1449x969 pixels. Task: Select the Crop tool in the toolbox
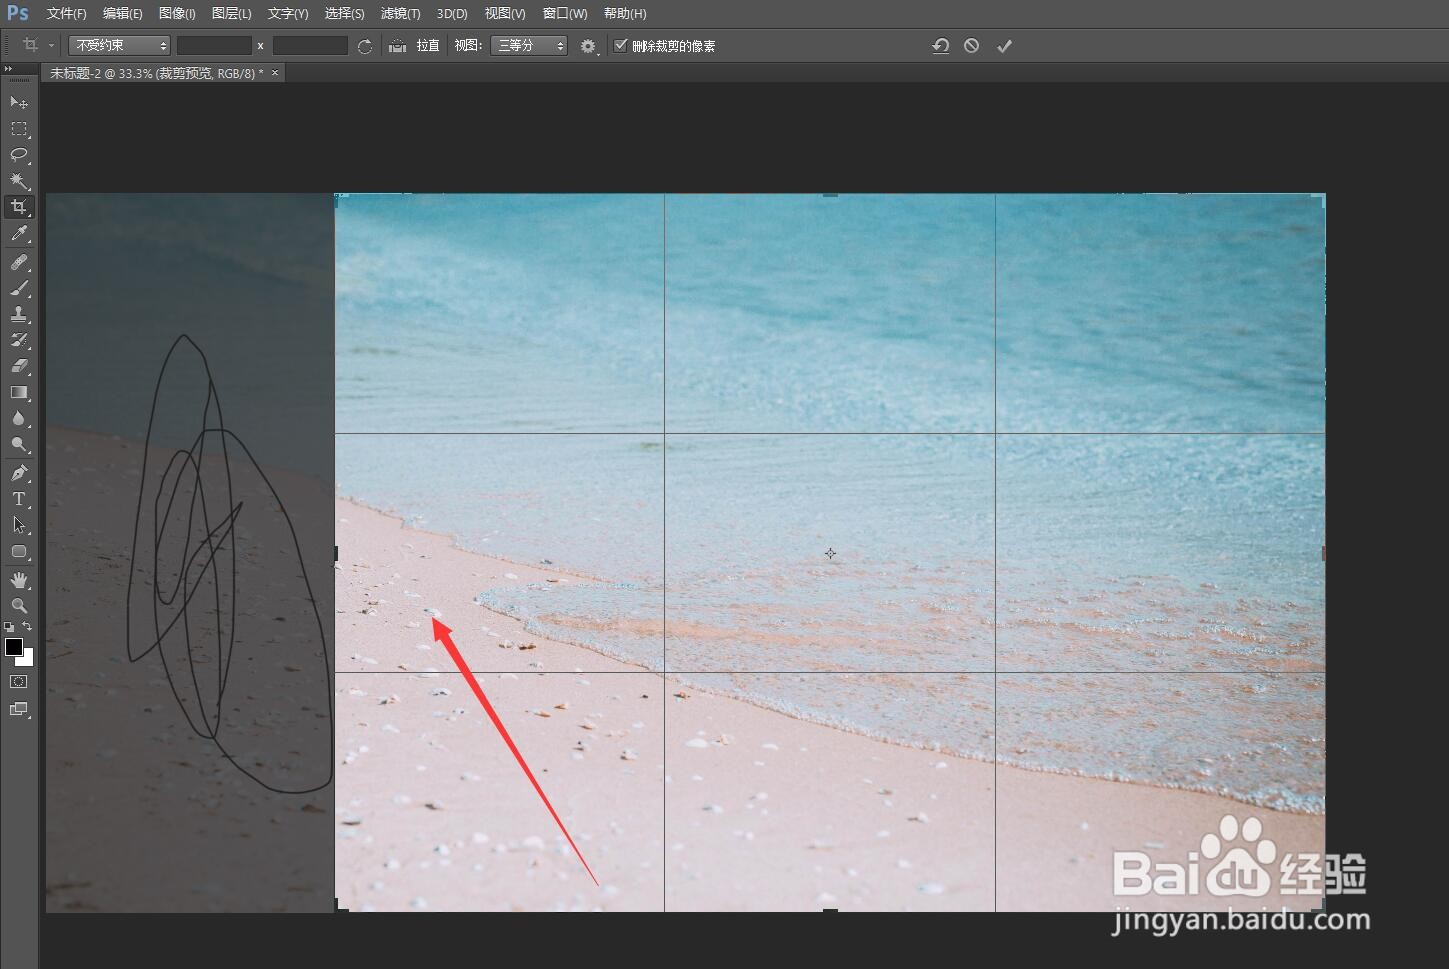pyautogui.click(x=18, y=207)
